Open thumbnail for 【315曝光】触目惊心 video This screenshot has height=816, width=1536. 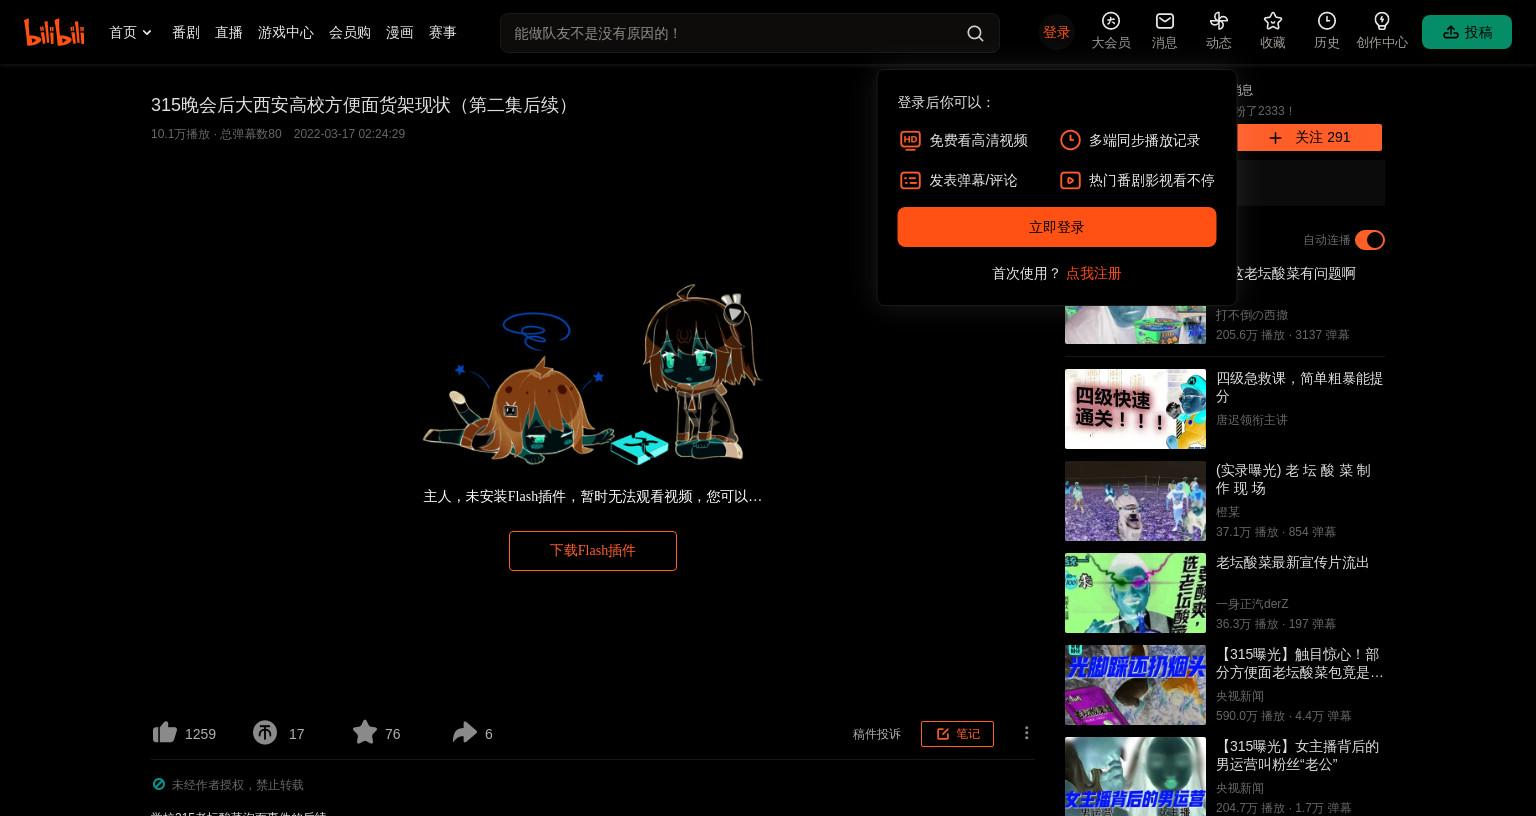(x=1135, y=685)
